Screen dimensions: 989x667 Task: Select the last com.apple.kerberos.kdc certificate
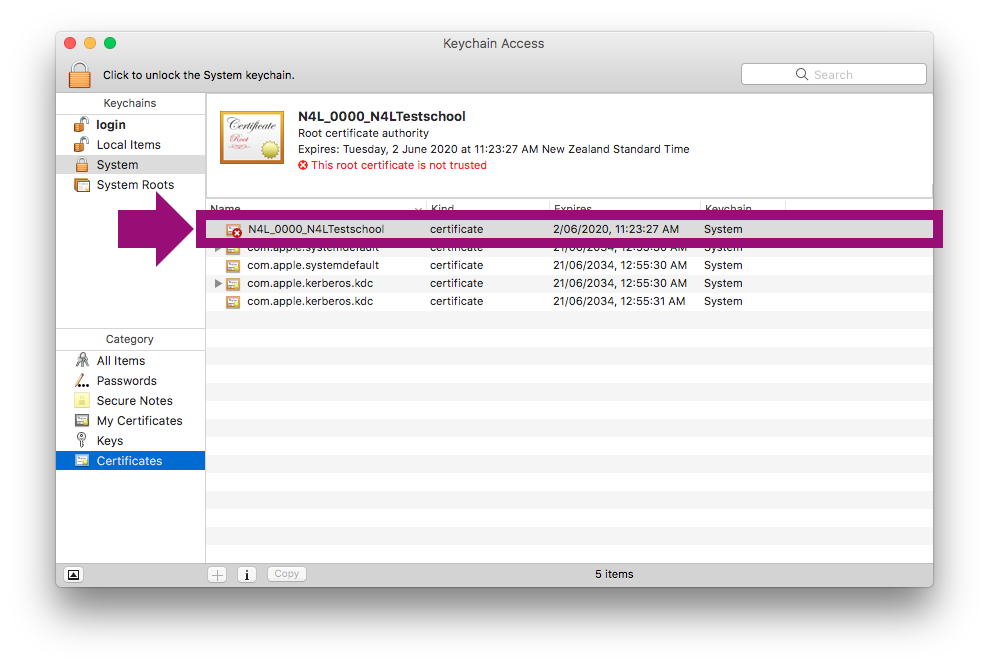pos(310,301)
